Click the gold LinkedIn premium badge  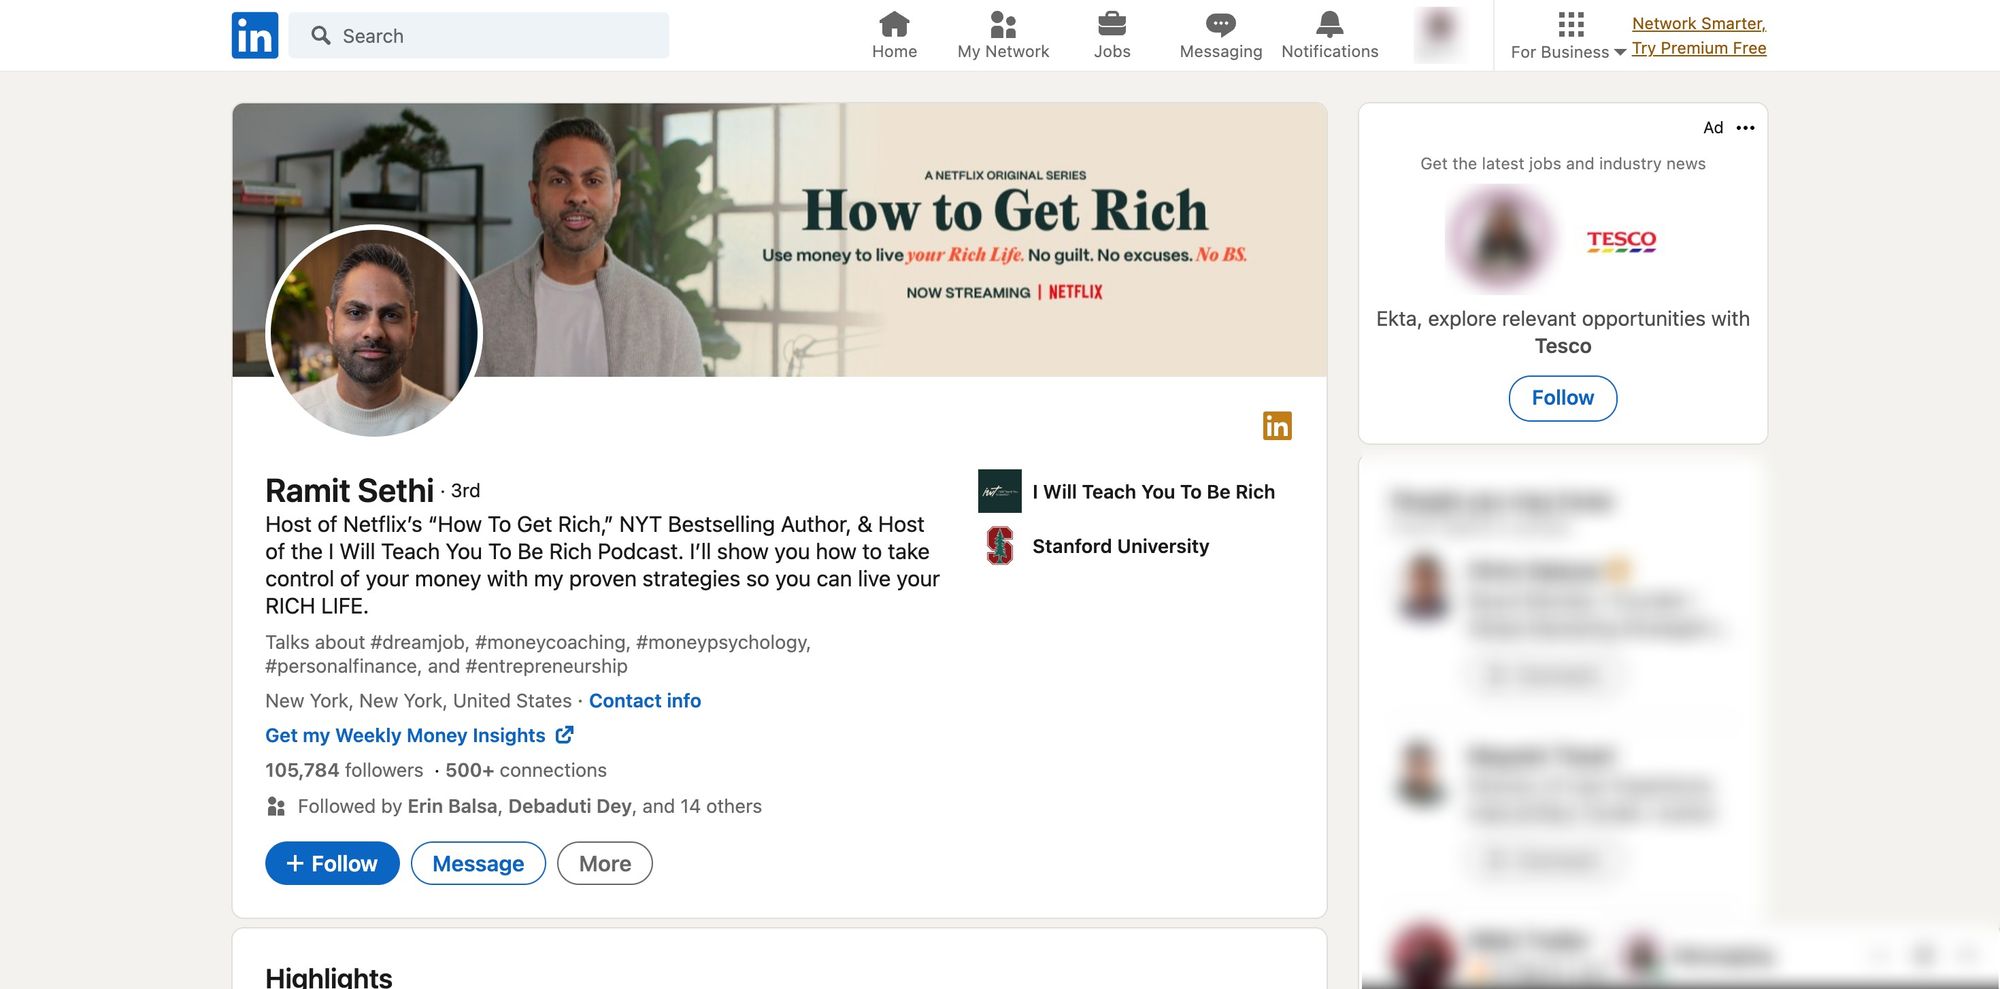1277,426
